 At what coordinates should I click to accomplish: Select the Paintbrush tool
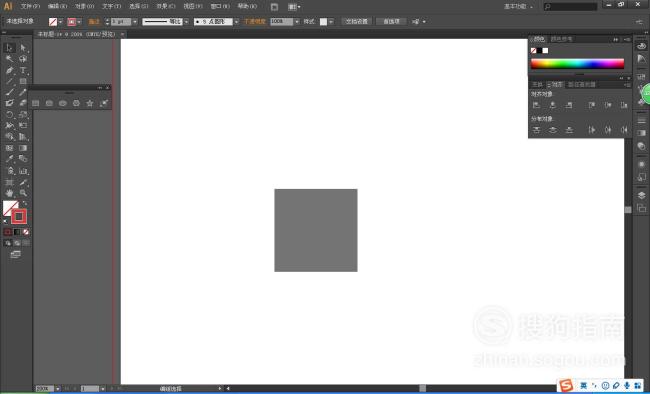click(9, 92)
